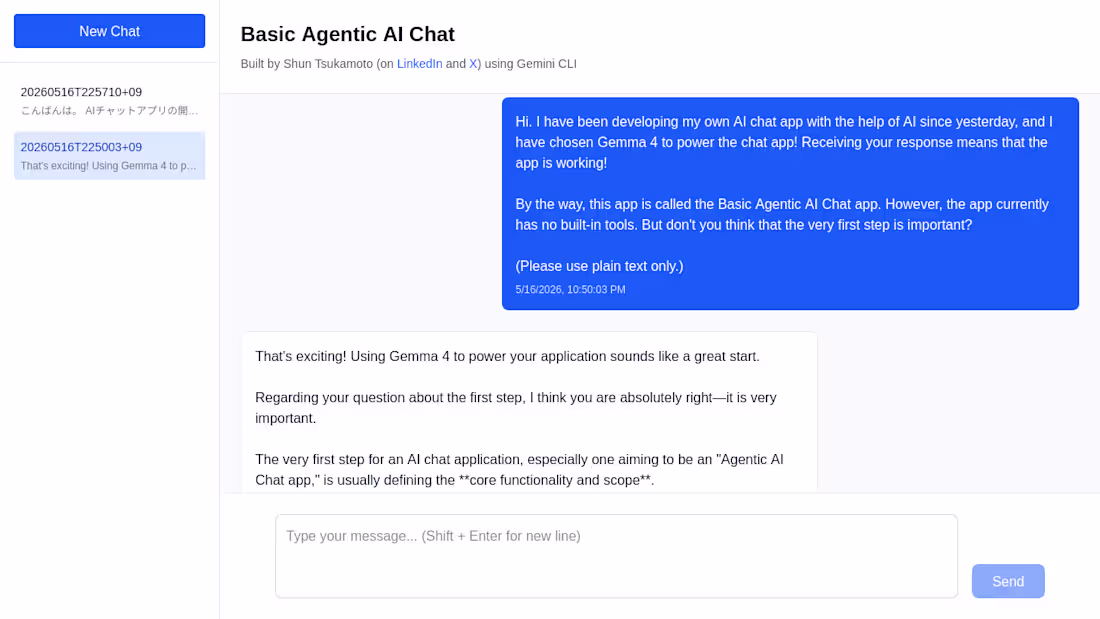The width and height of the screenshot is (1100, 619).
Task: Click the 'Regarding your question' reply paragraph
Action: 516,408
